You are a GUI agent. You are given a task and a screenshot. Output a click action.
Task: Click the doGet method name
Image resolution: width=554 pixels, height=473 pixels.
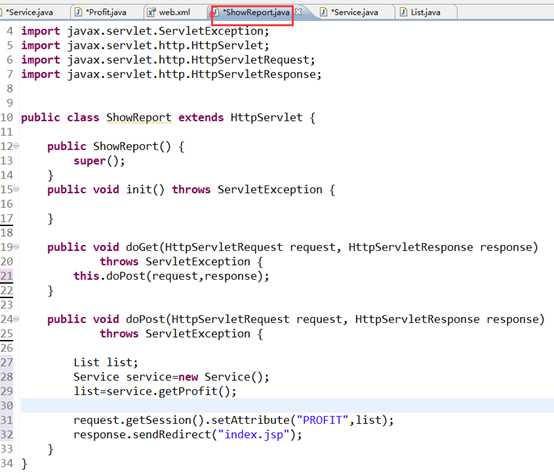pos(142,247)
